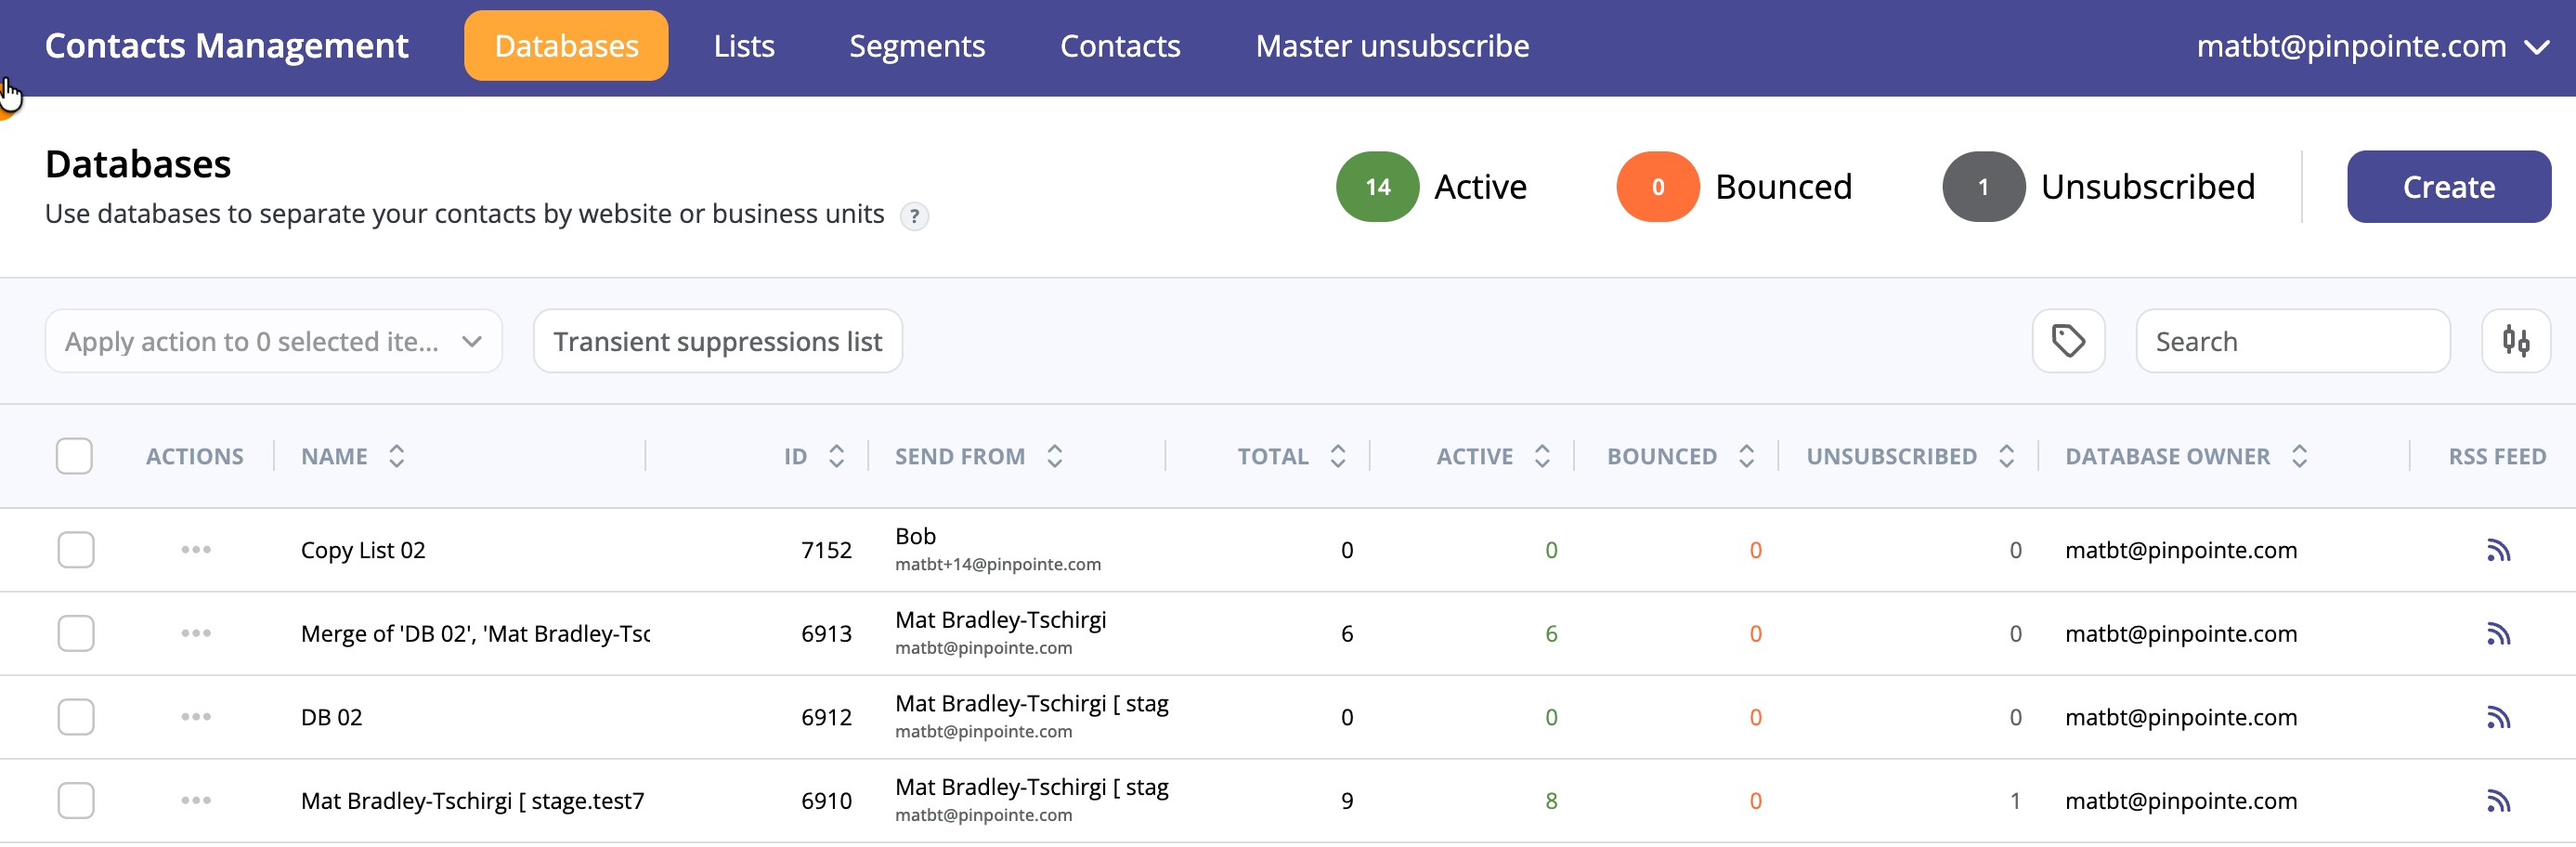The width and height of the screenshot is (2576, 847).
Task: Click owner email in Copy List 02 row
Action: (2181, 550)
